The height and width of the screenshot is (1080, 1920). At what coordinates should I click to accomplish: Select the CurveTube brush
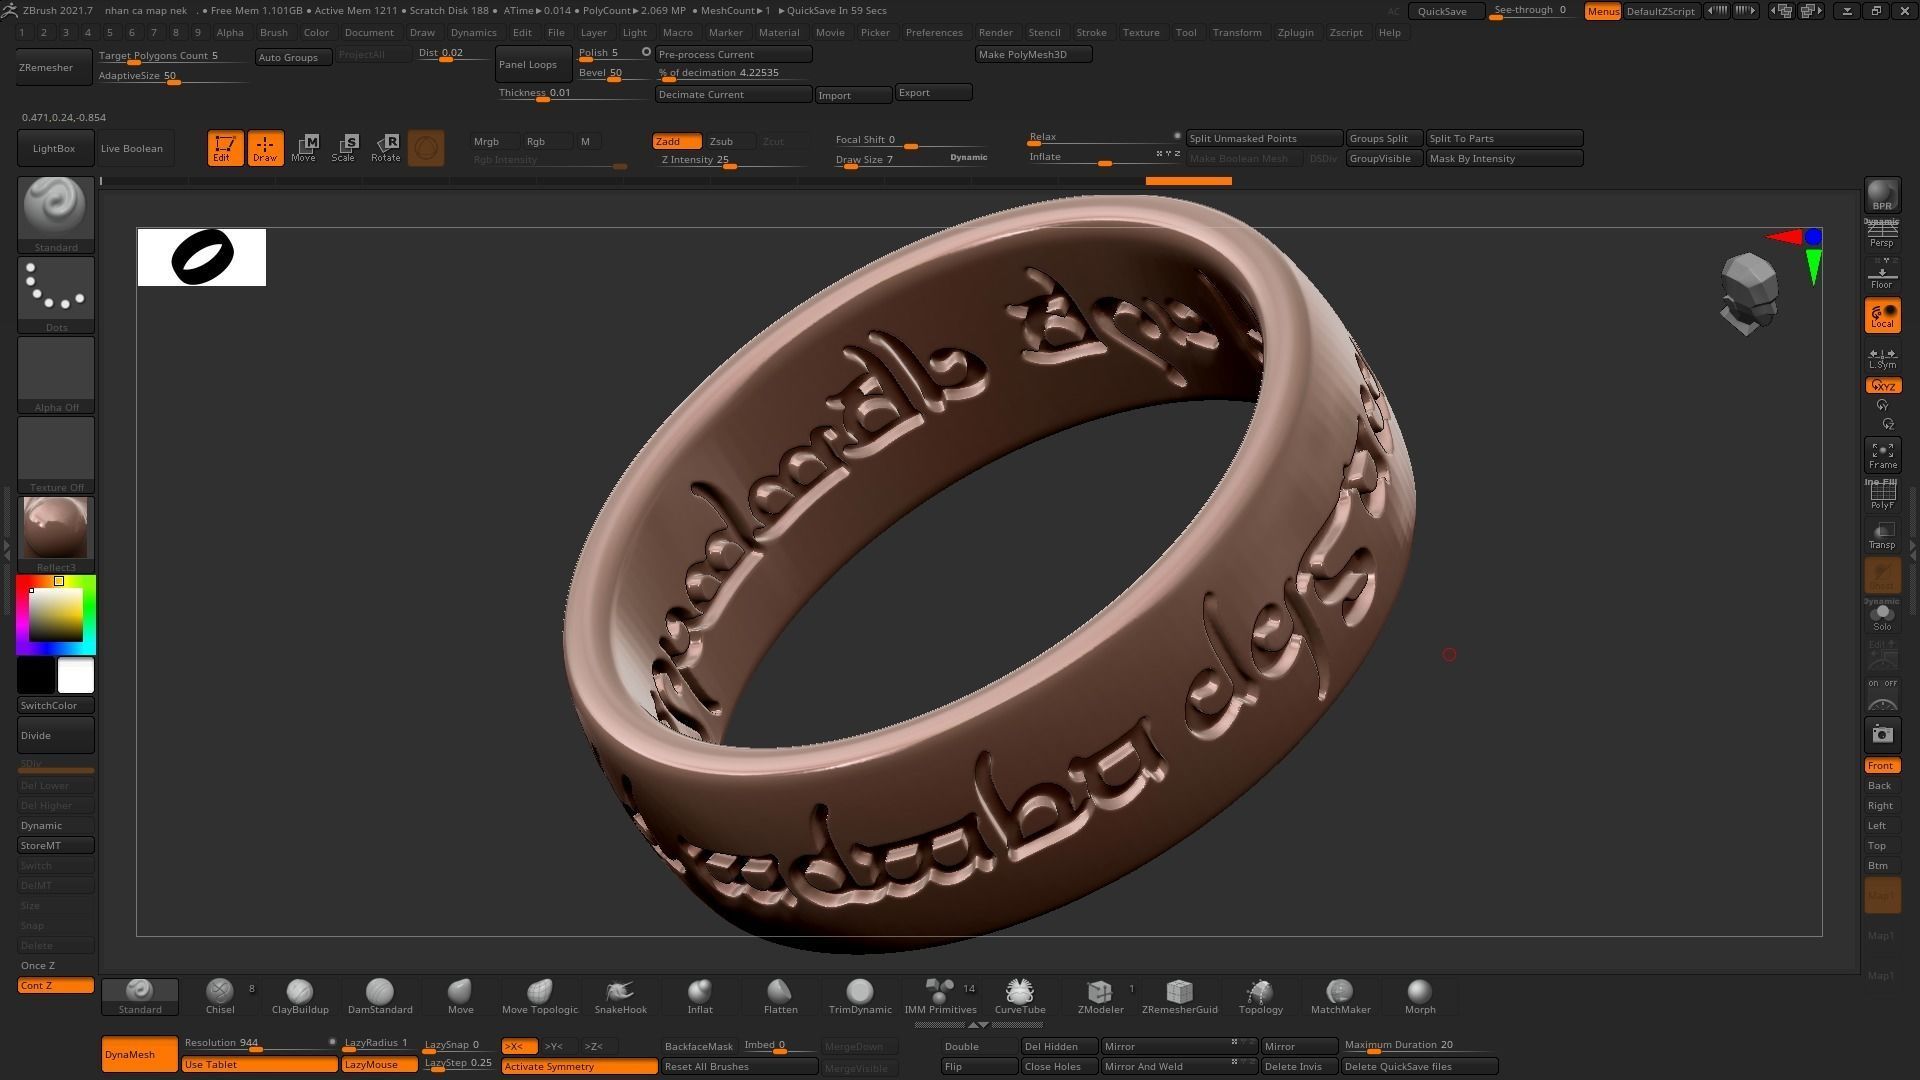(1019, 996)
